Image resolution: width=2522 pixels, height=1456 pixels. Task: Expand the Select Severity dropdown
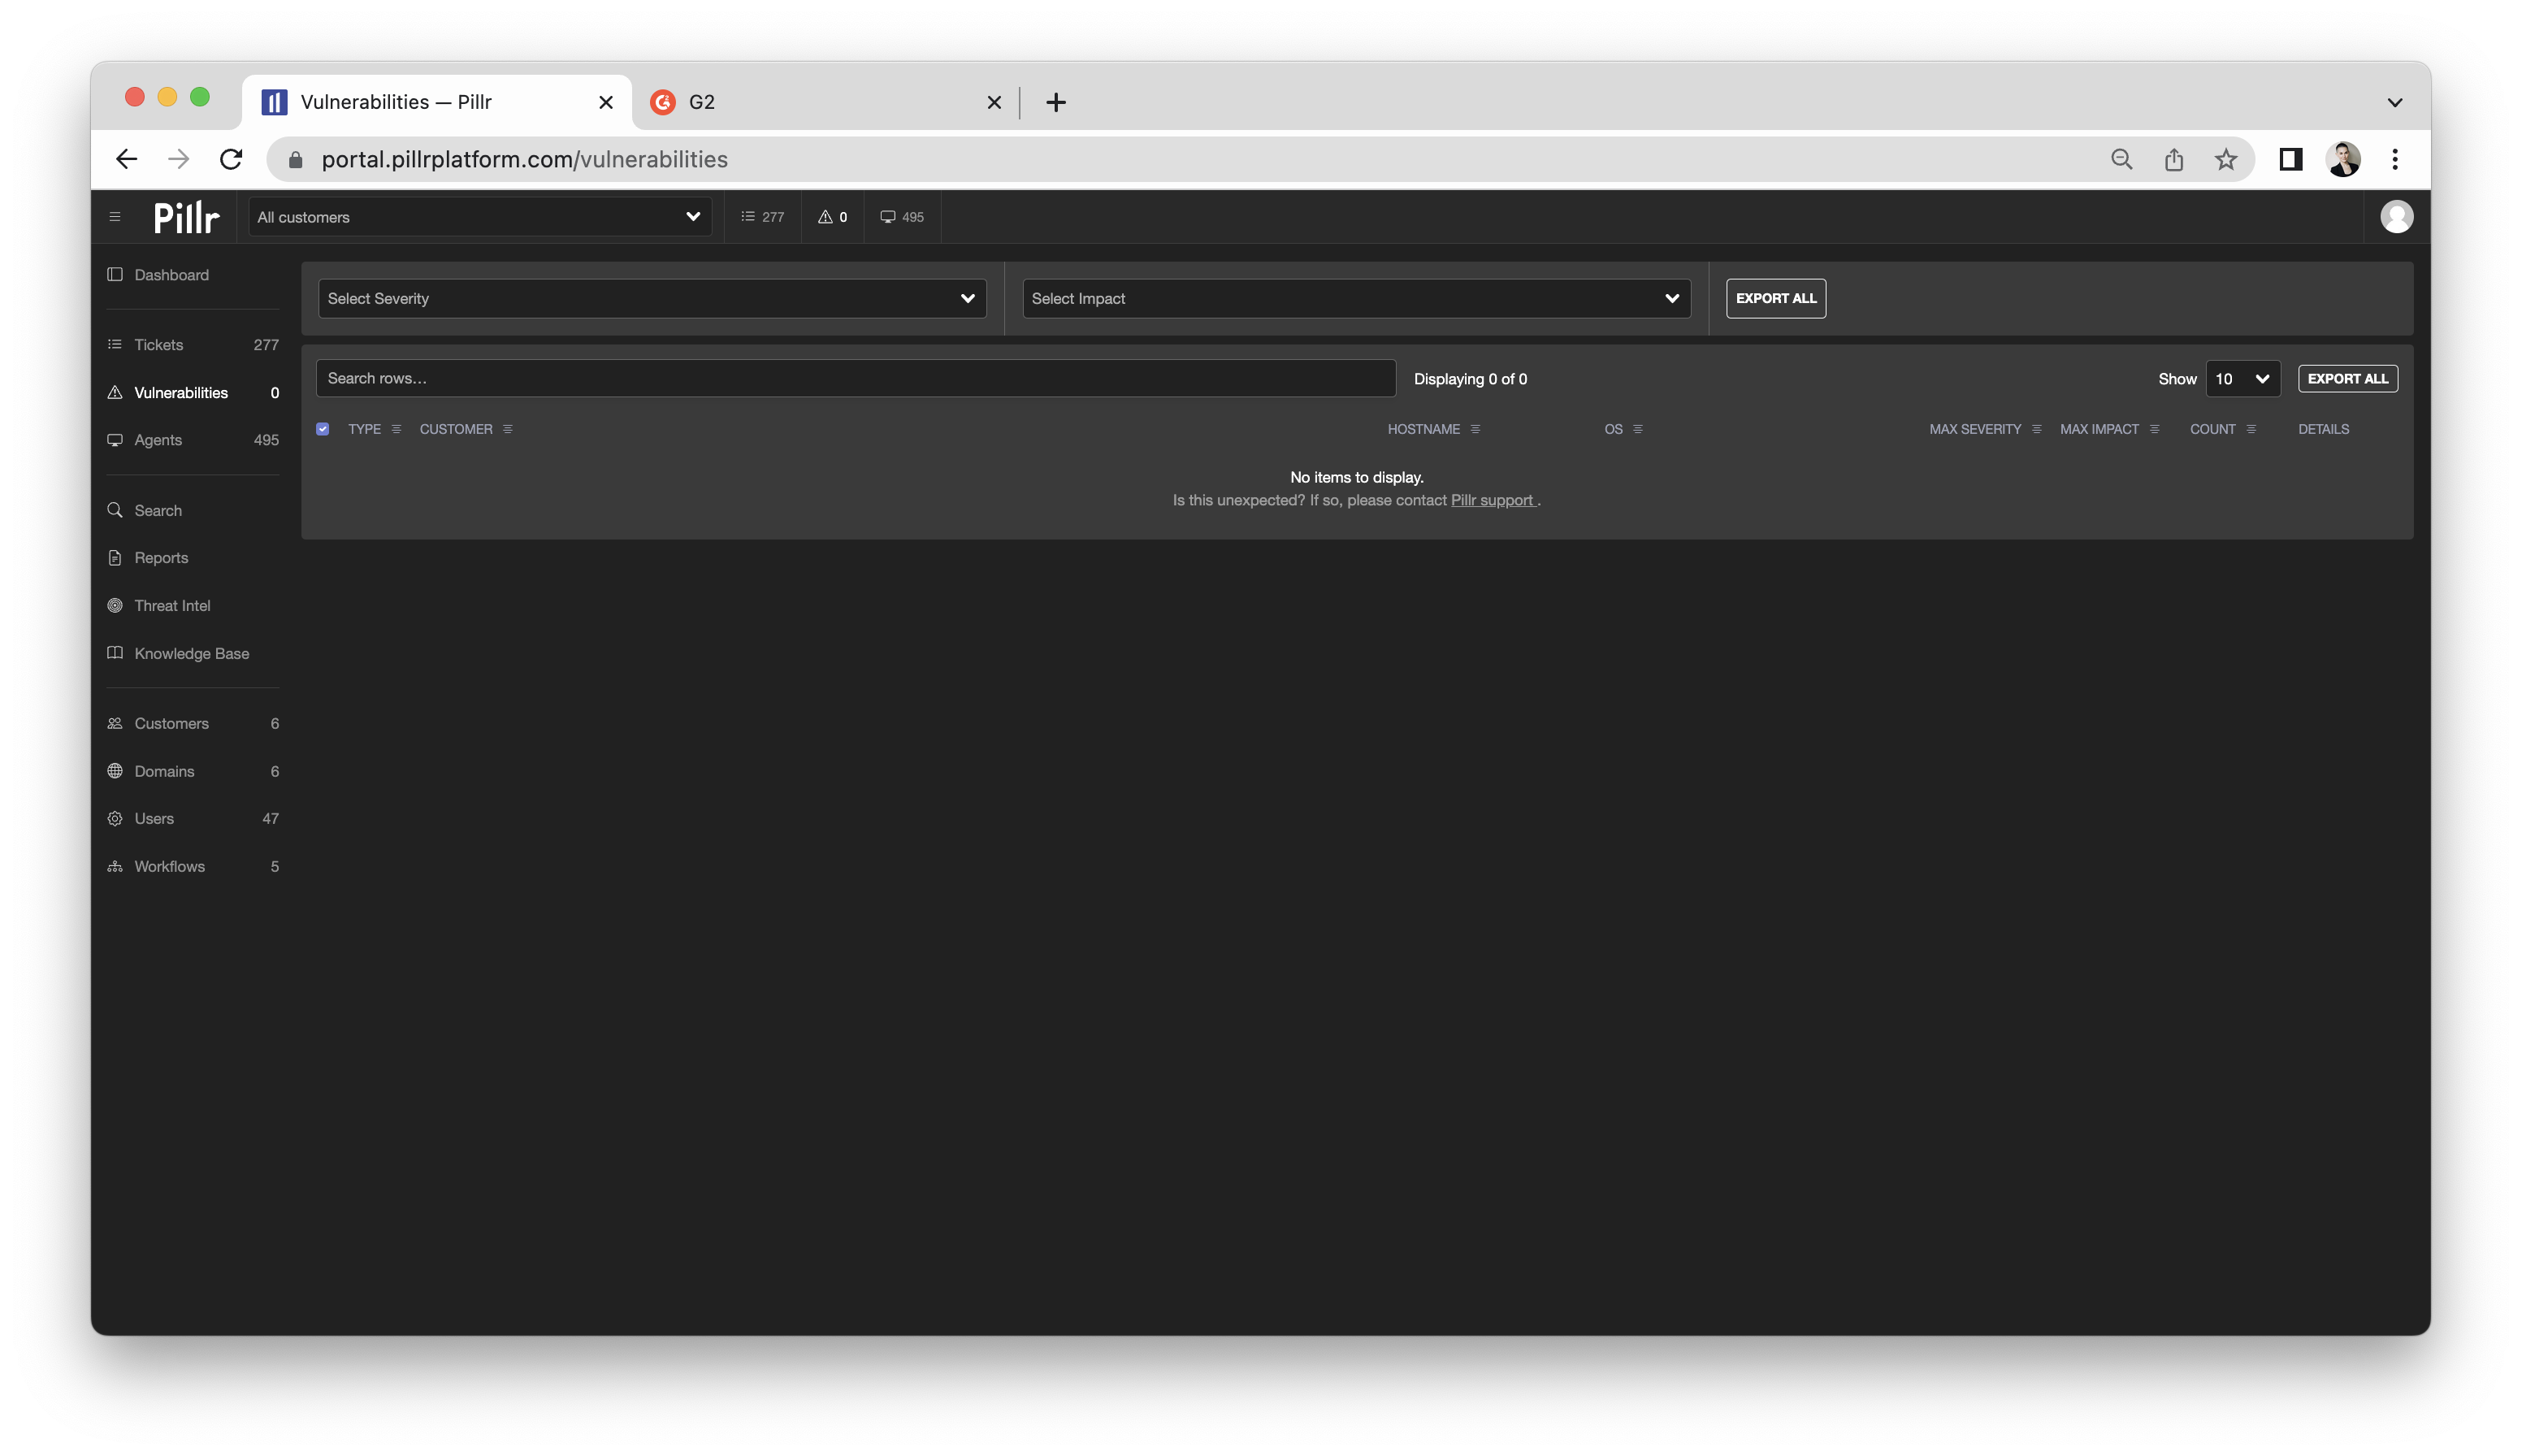pos(652,299)
